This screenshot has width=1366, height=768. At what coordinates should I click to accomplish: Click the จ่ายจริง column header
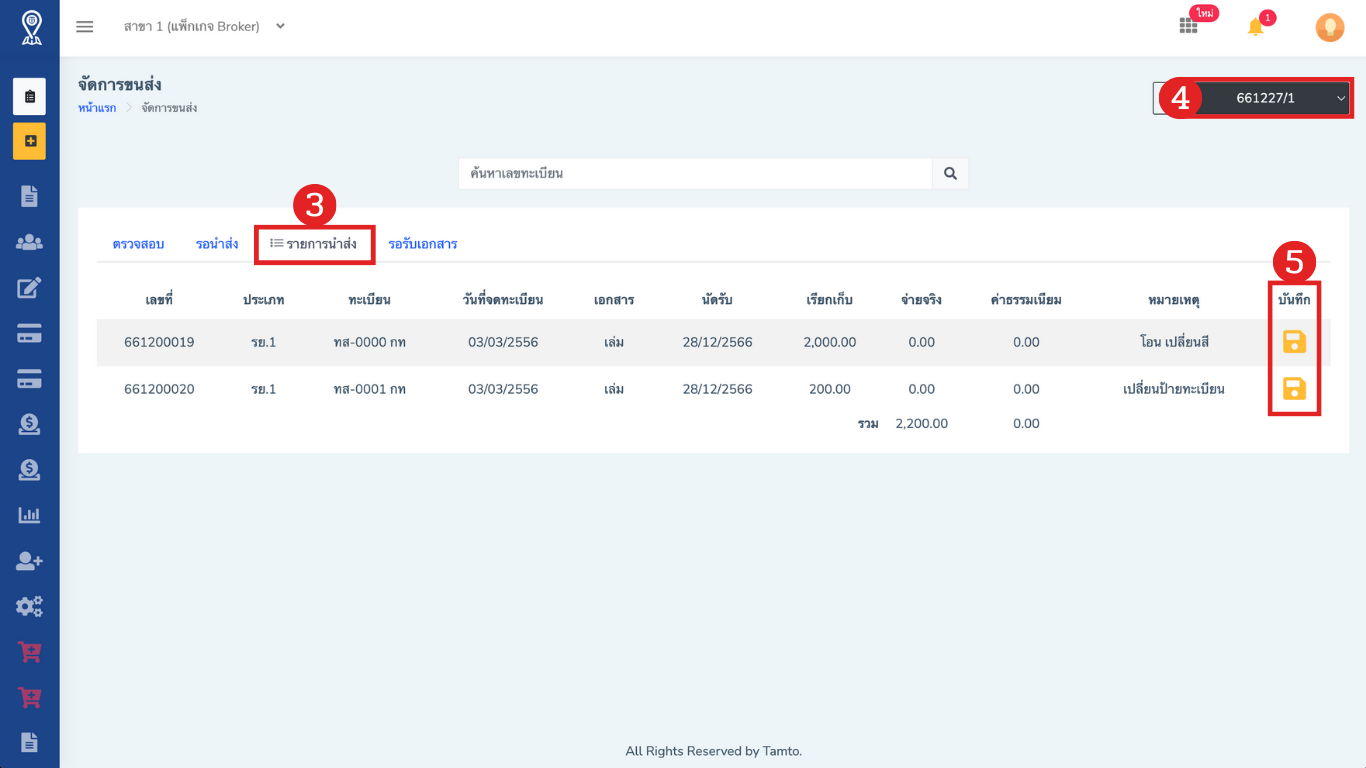[x=921, y=300]
